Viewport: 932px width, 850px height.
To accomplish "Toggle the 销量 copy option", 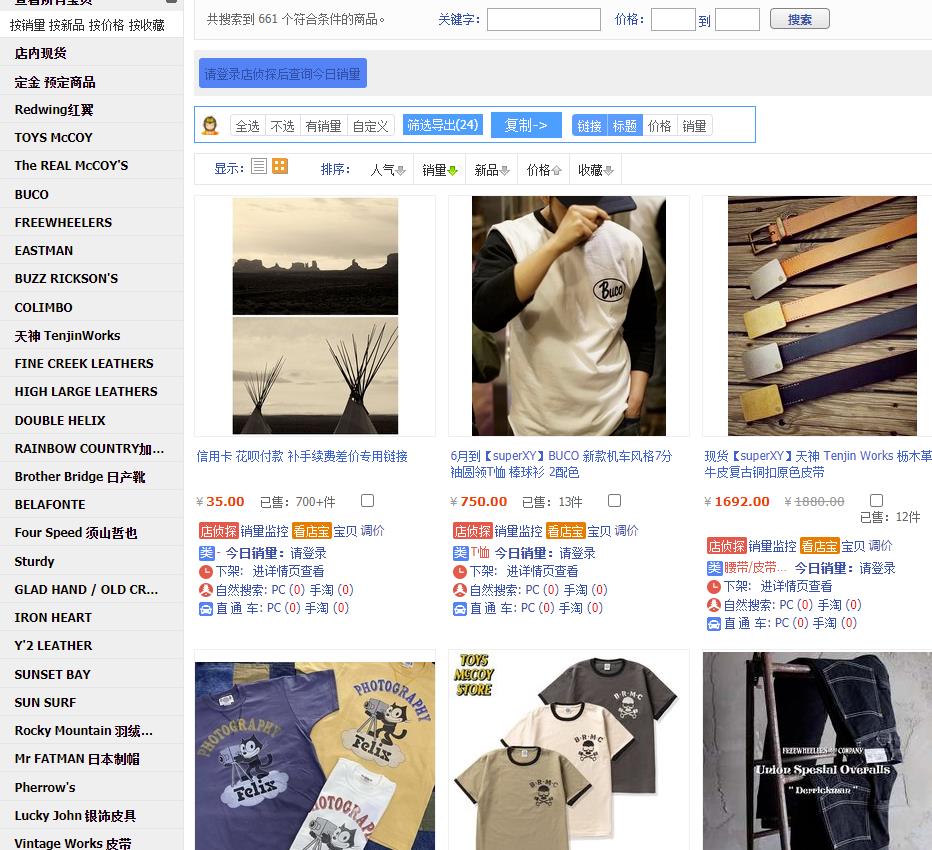I will [694, 126].
